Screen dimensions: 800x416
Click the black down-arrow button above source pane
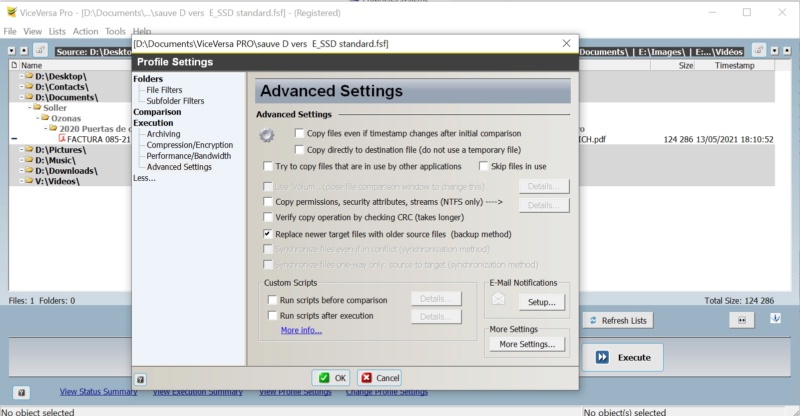pyautogui.click(x=12, y=51)
